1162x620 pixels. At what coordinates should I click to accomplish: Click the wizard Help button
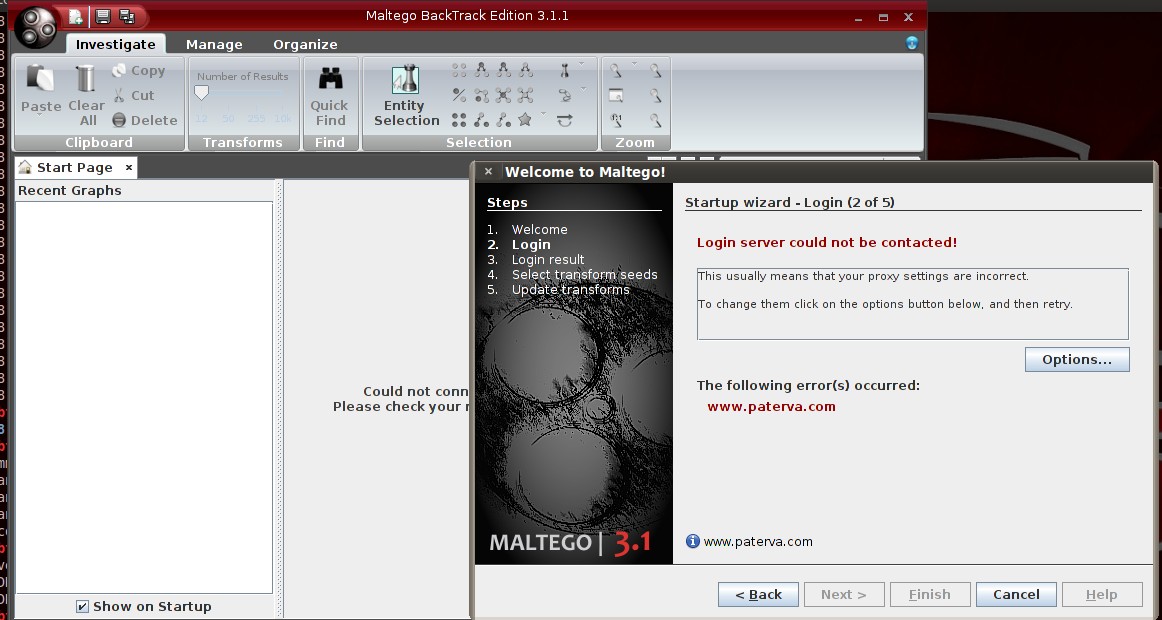(1101, 594)
